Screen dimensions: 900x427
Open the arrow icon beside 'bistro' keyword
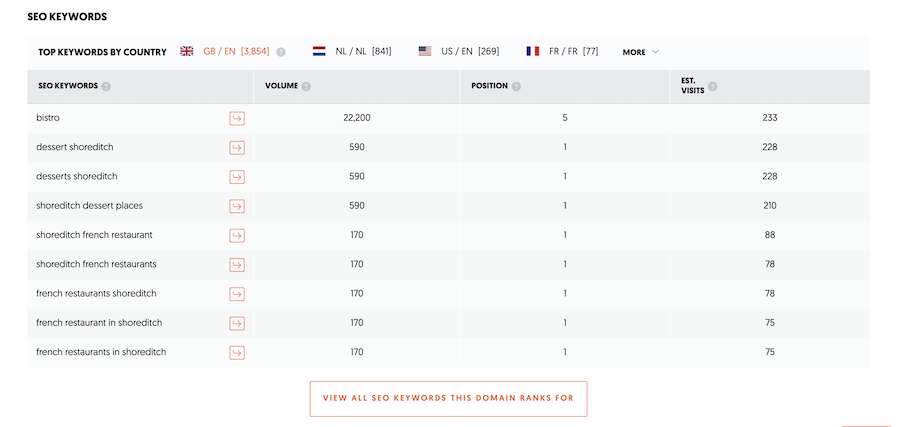click(237, 118)
